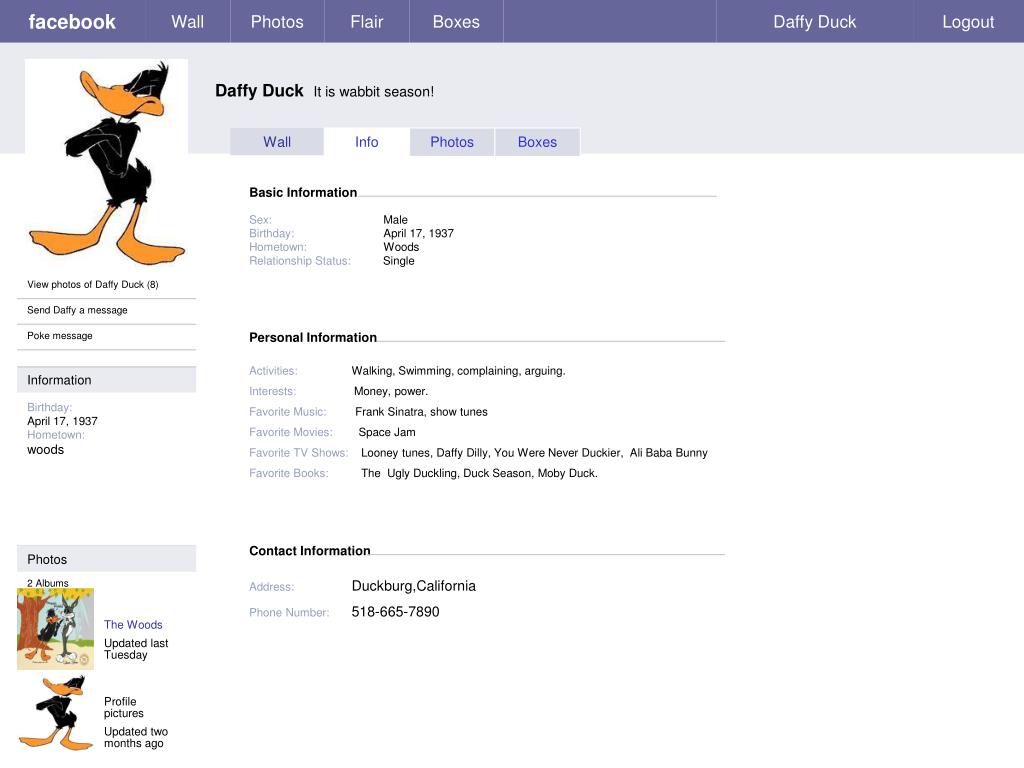Click the Basic Information section heading
Viewport: 1024px width, 768px height.
pos(303,192)
